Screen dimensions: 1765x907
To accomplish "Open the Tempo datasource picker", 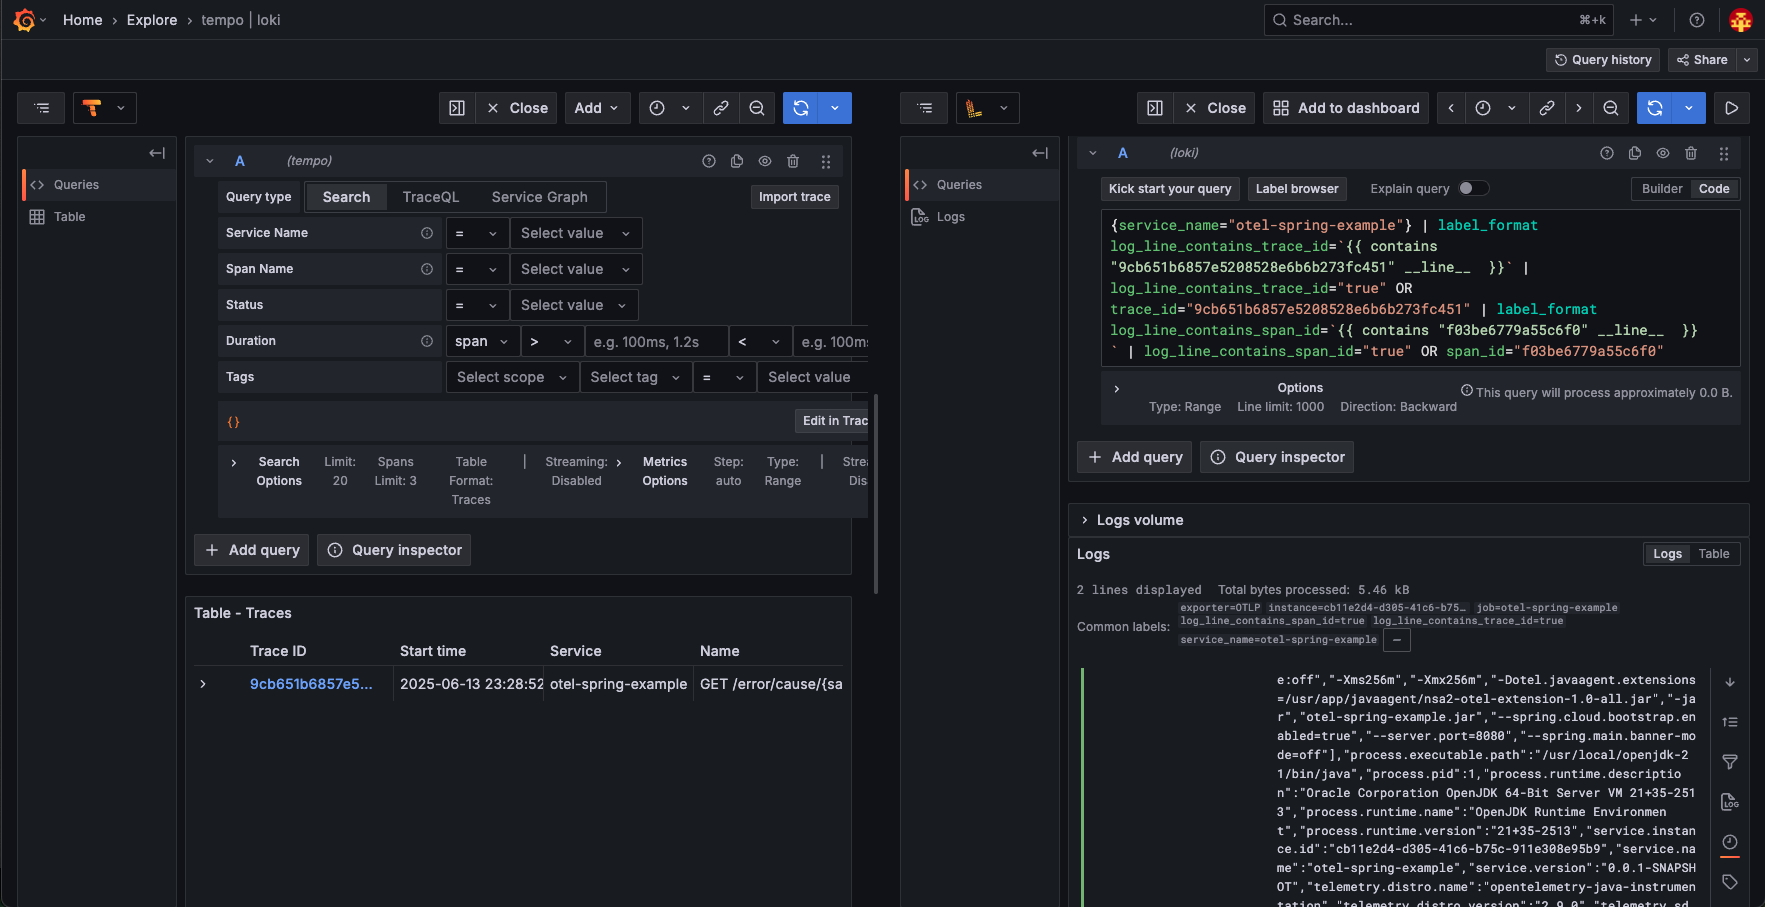I will click(105, 108).
